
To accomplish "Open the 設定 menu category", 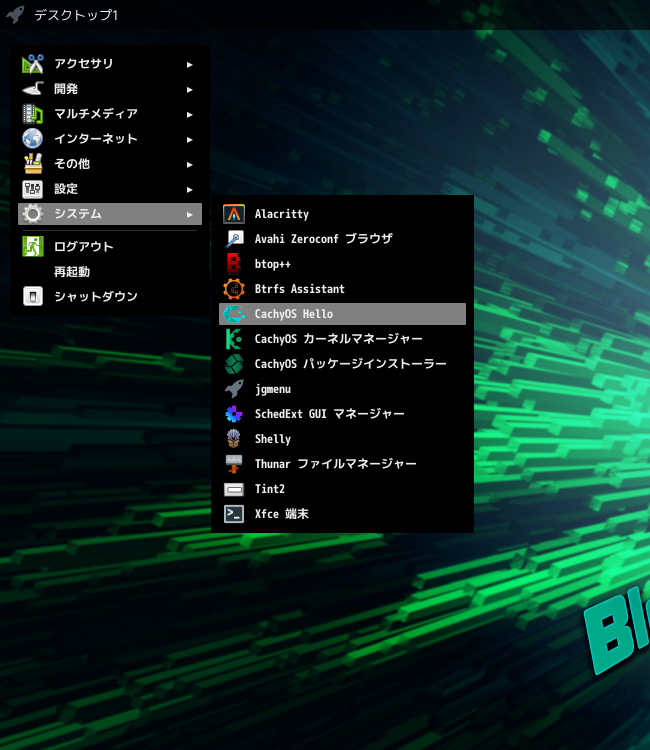I will click(110, 189).
